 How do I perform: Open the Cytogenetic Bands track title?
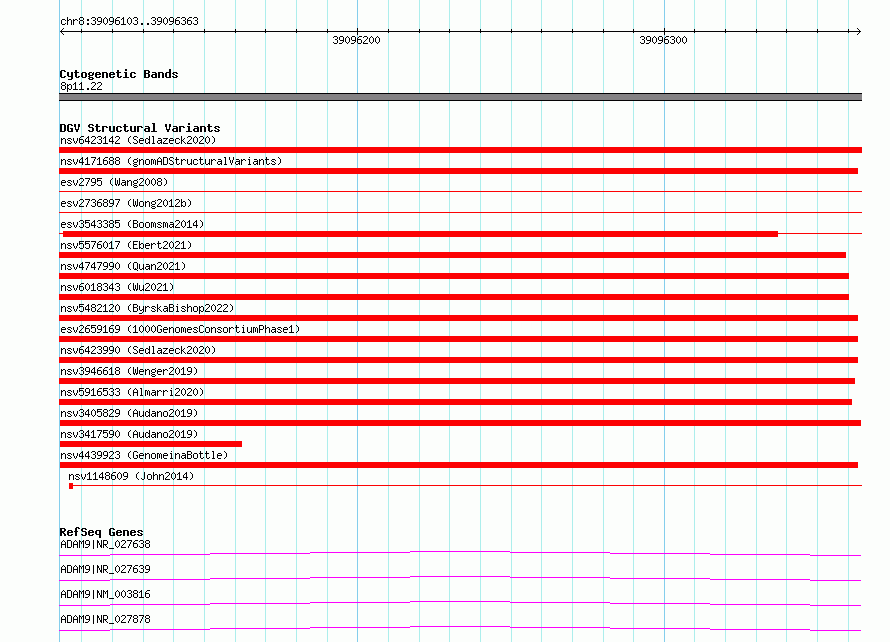(119, 74)
